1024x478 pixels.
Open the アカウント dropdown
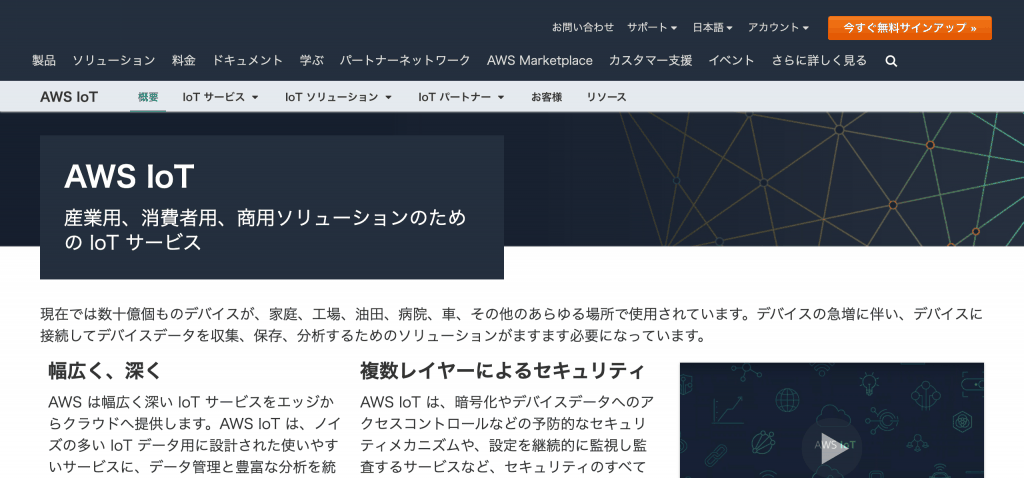pos(778,27)
